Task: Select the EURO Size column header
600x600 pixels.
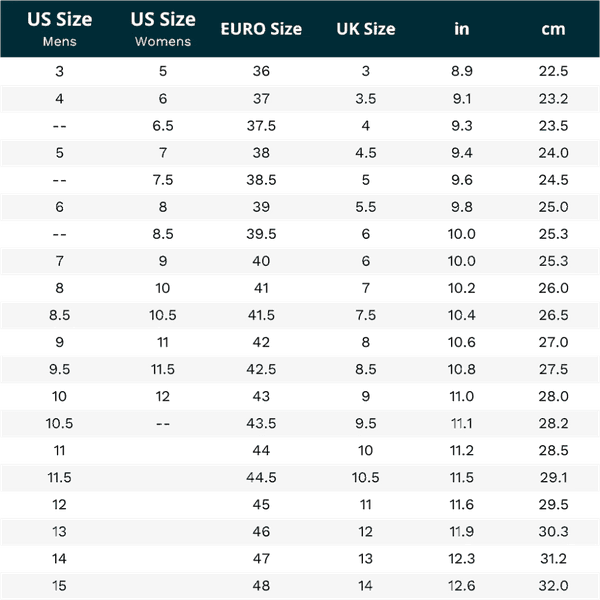Action: pyautogui.click(x=261, y=29)
